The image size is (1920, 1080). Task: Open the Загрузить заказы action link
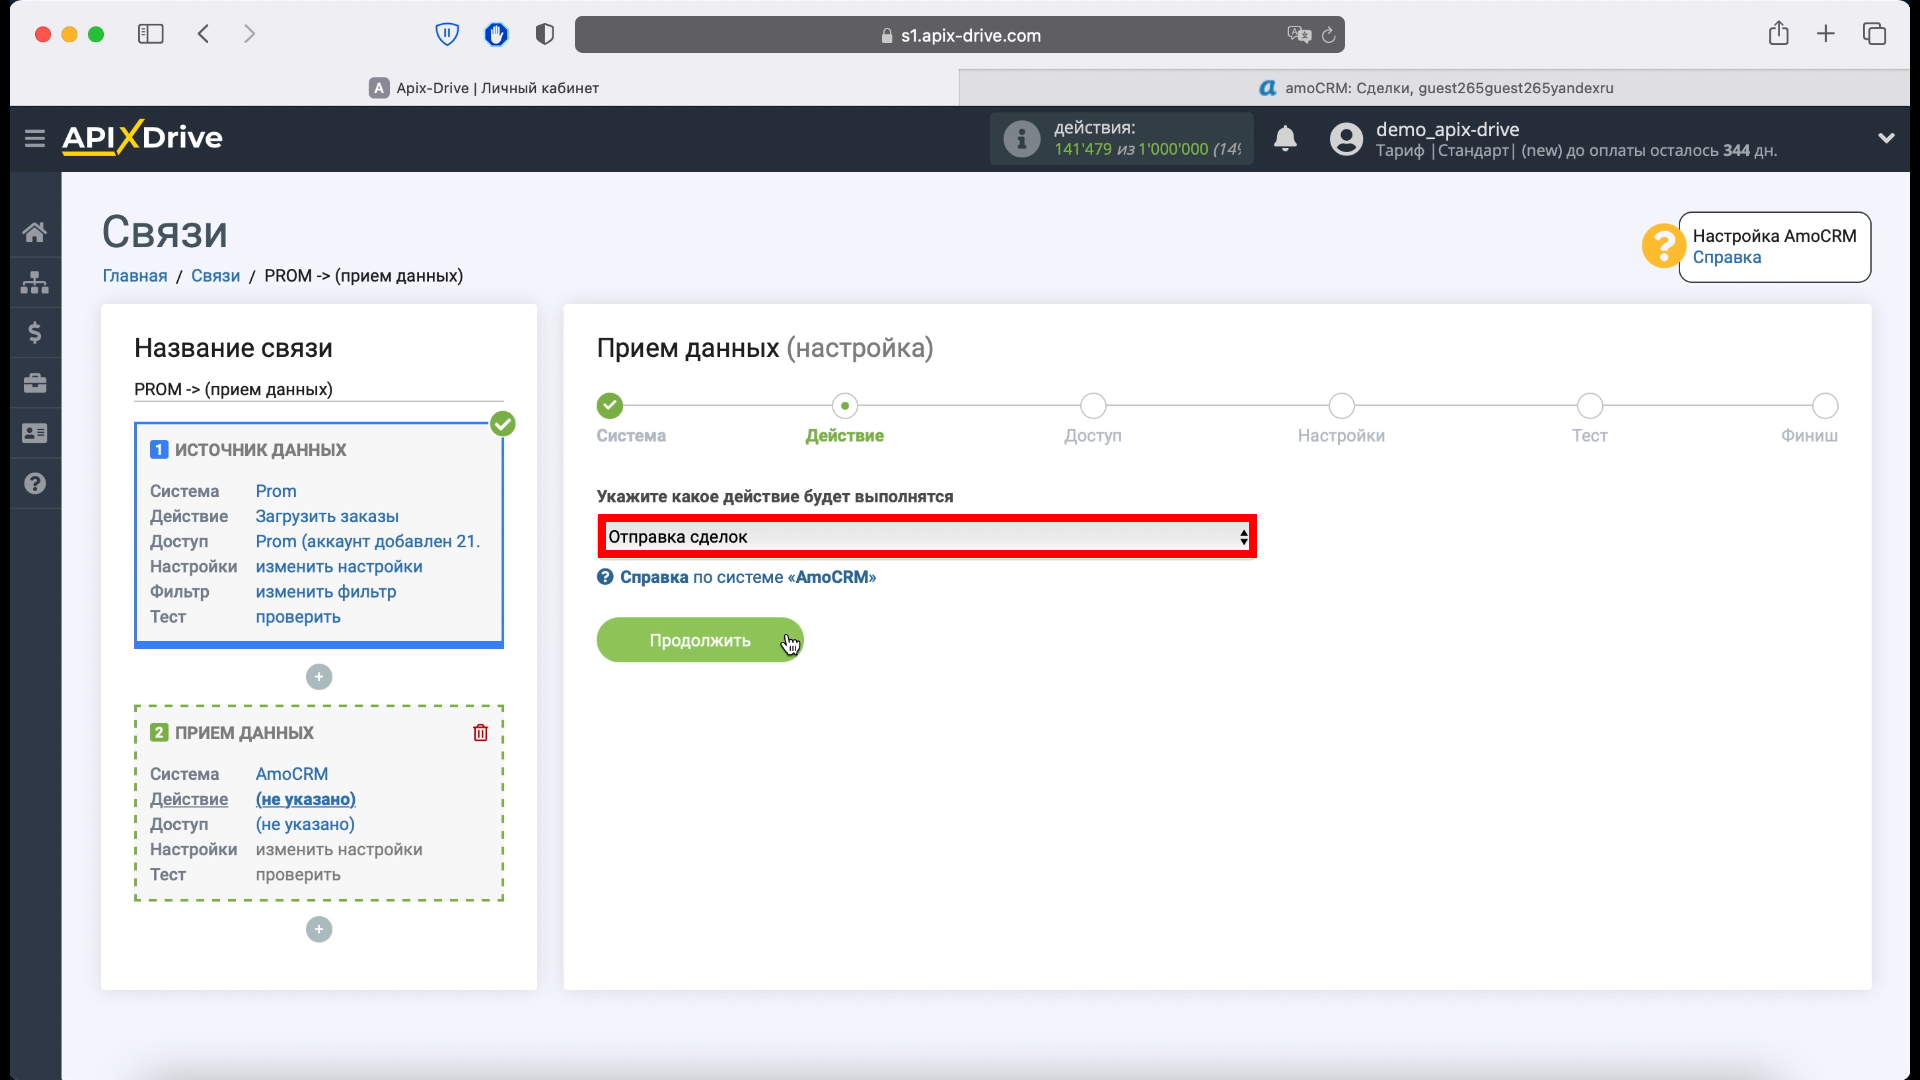click(x=327, y=516)
